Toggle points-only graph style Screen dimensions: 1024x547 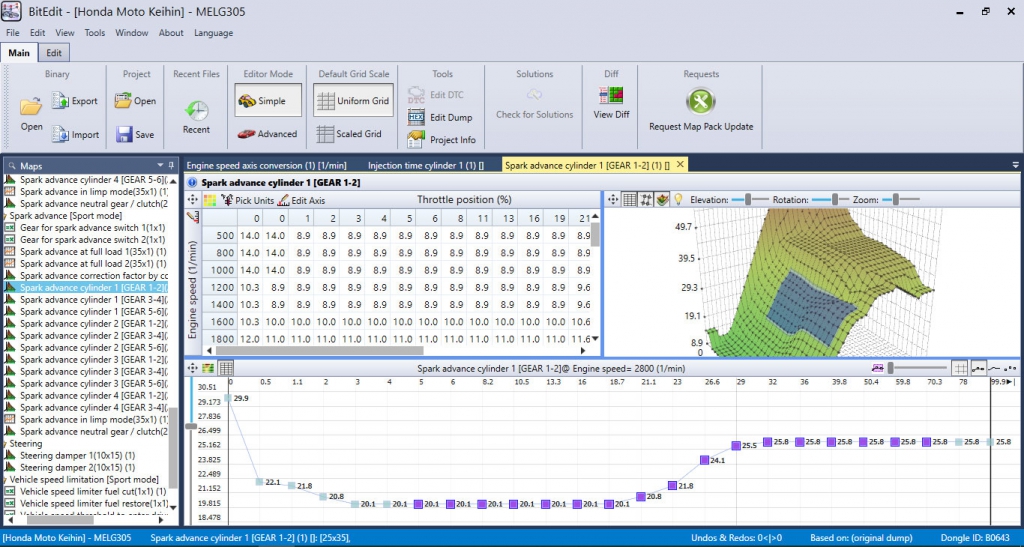[1010, 368]
